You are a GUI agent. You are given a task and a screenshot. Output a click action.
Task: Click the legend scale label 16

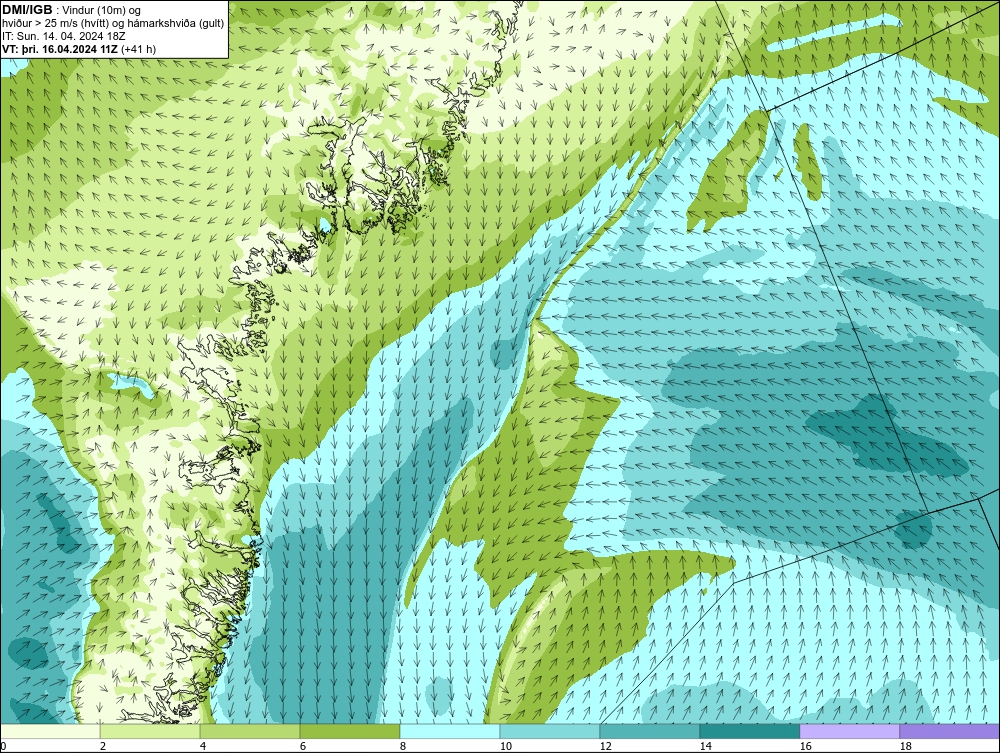pyautogui.click(x=805, y=746)
